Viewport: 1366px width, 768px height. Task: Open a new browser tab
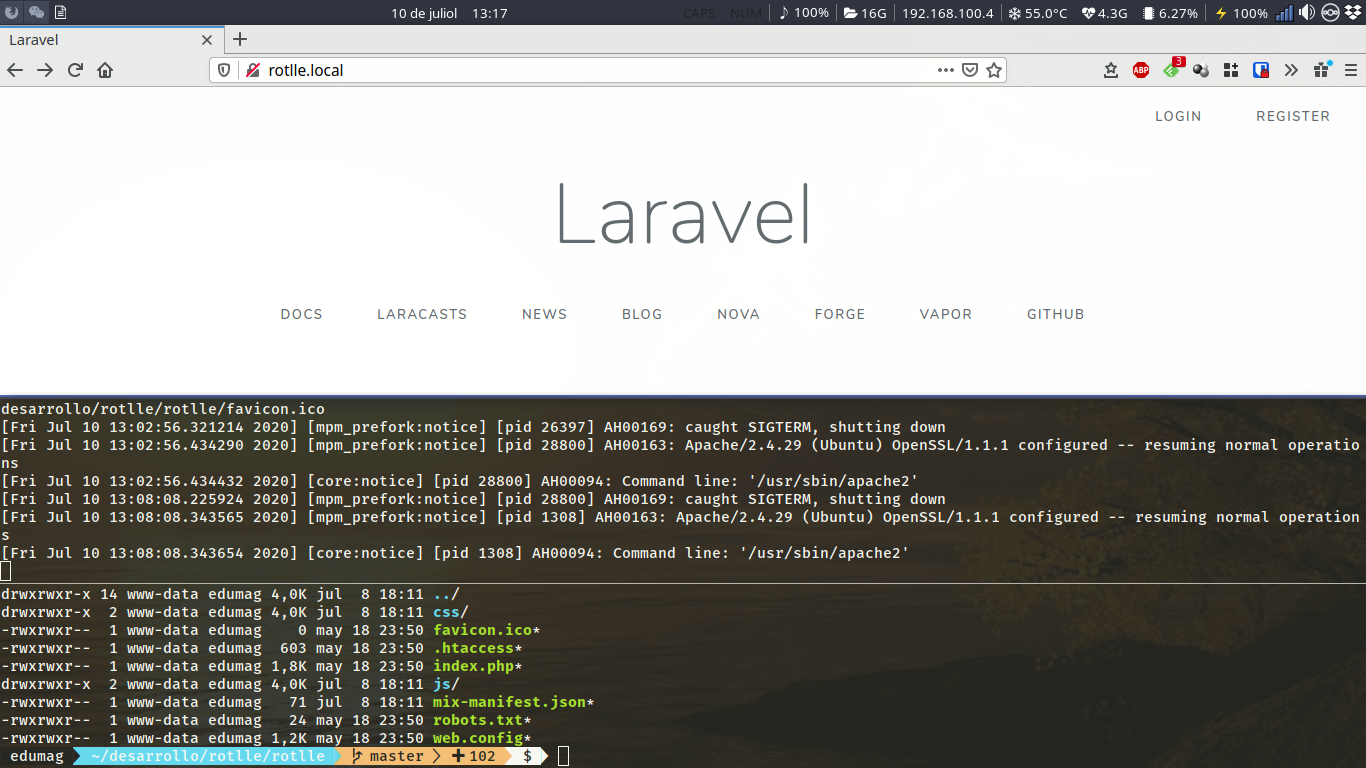click(240, 40)
